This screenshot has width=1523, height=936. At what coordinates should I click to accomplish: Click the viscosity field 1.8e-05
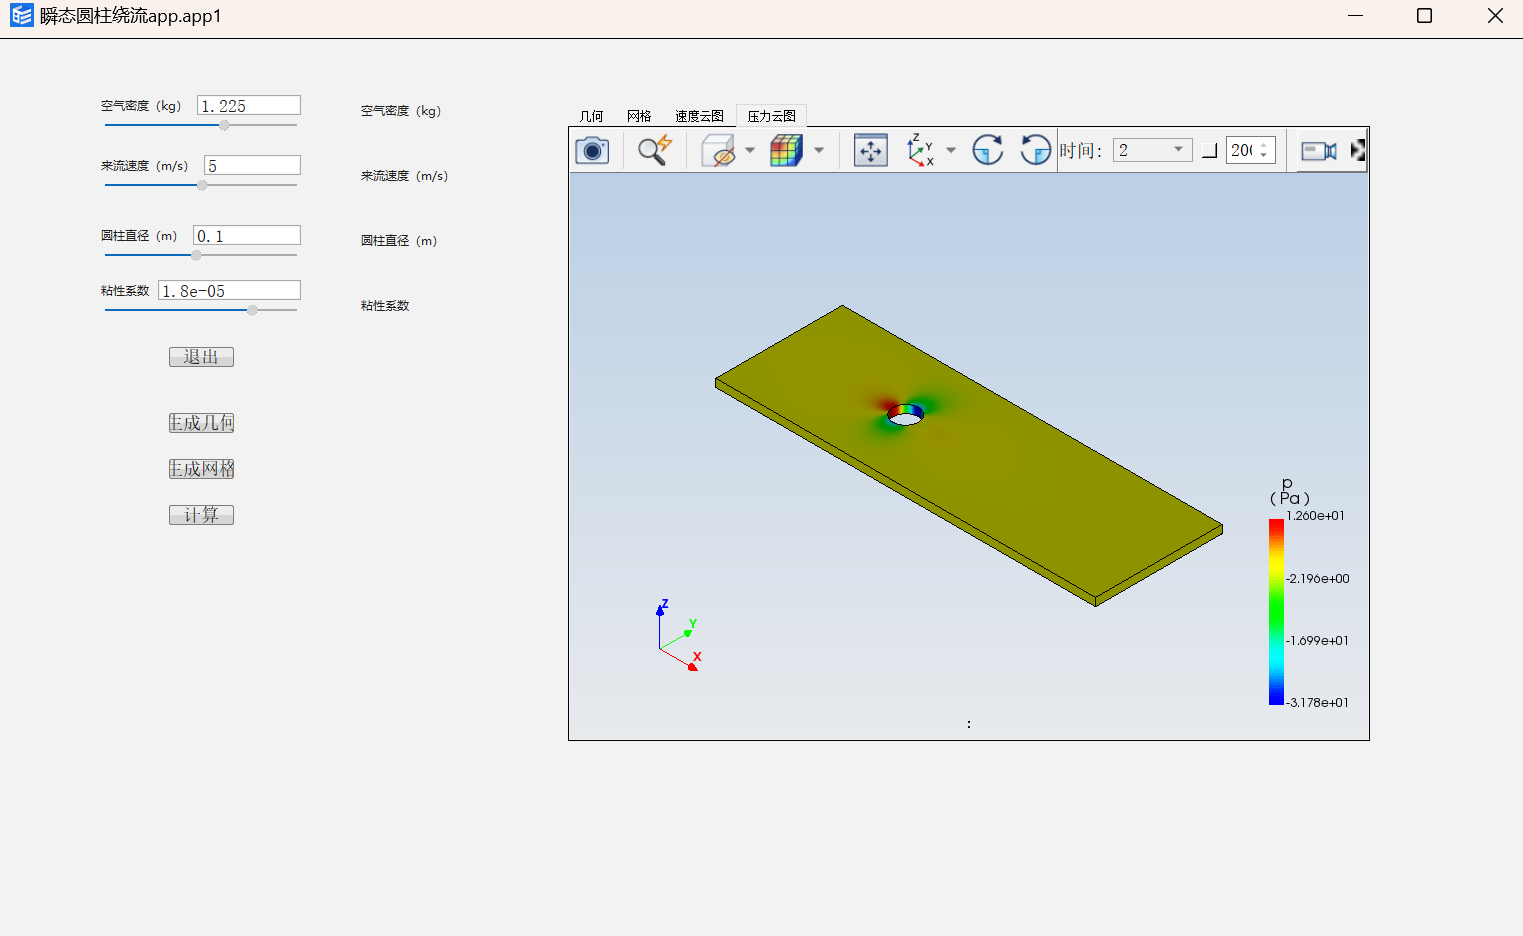coord(229,290)
